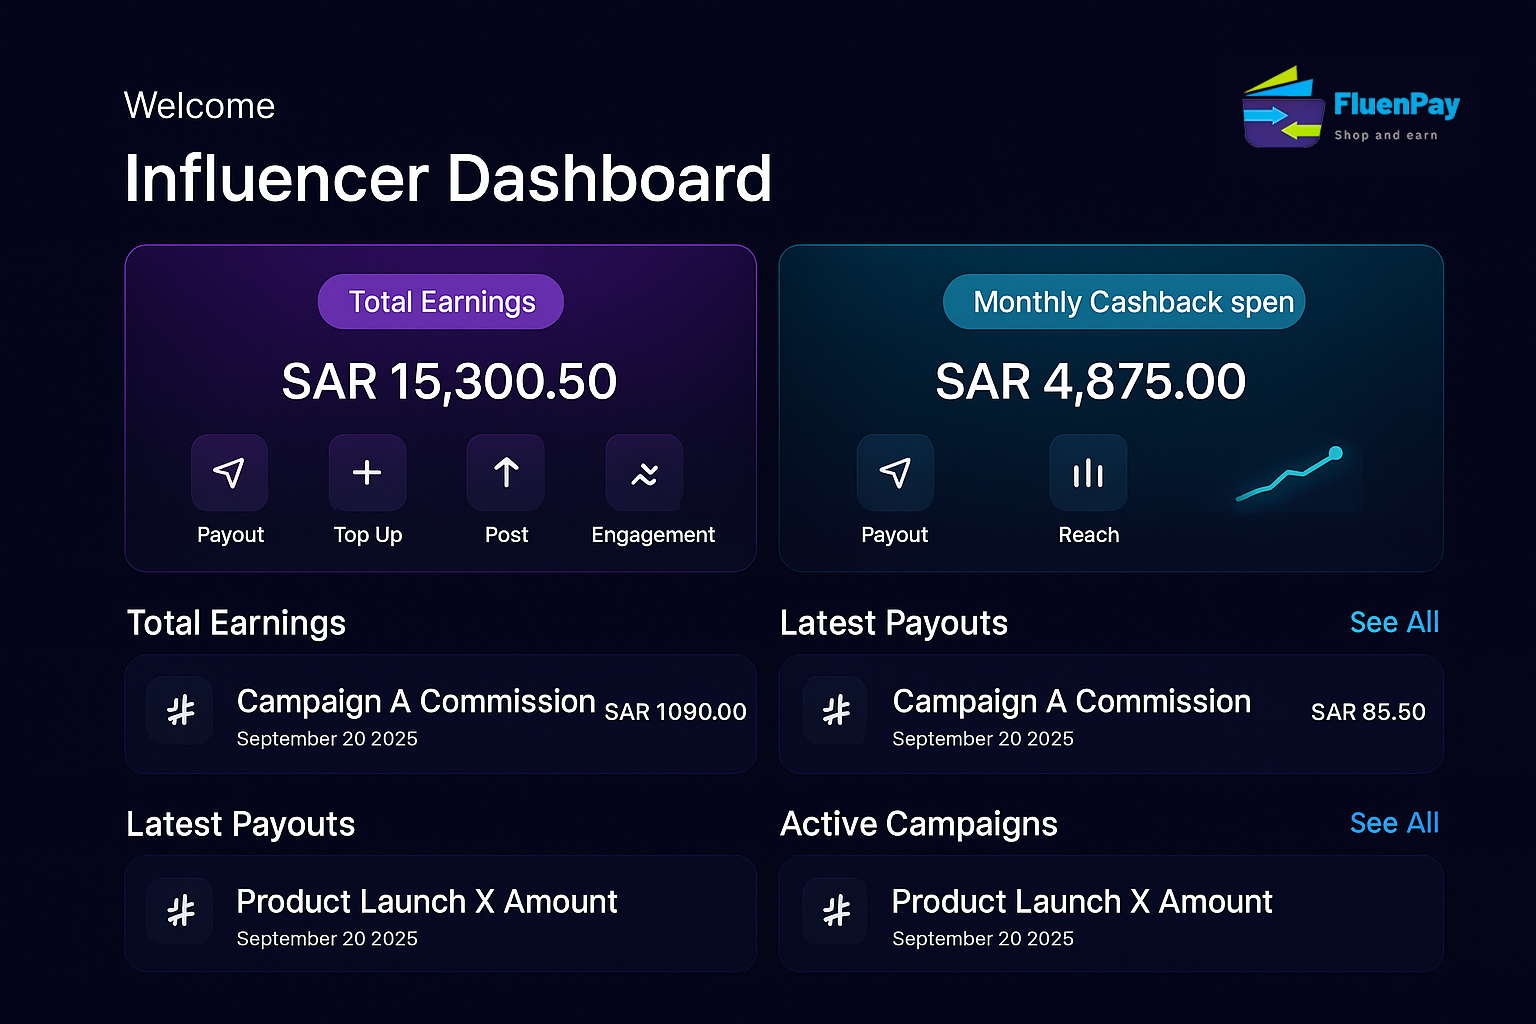This screenshot has width=1536, height=1024.
Task: Select the Post icon
Action: coord(505,472)
